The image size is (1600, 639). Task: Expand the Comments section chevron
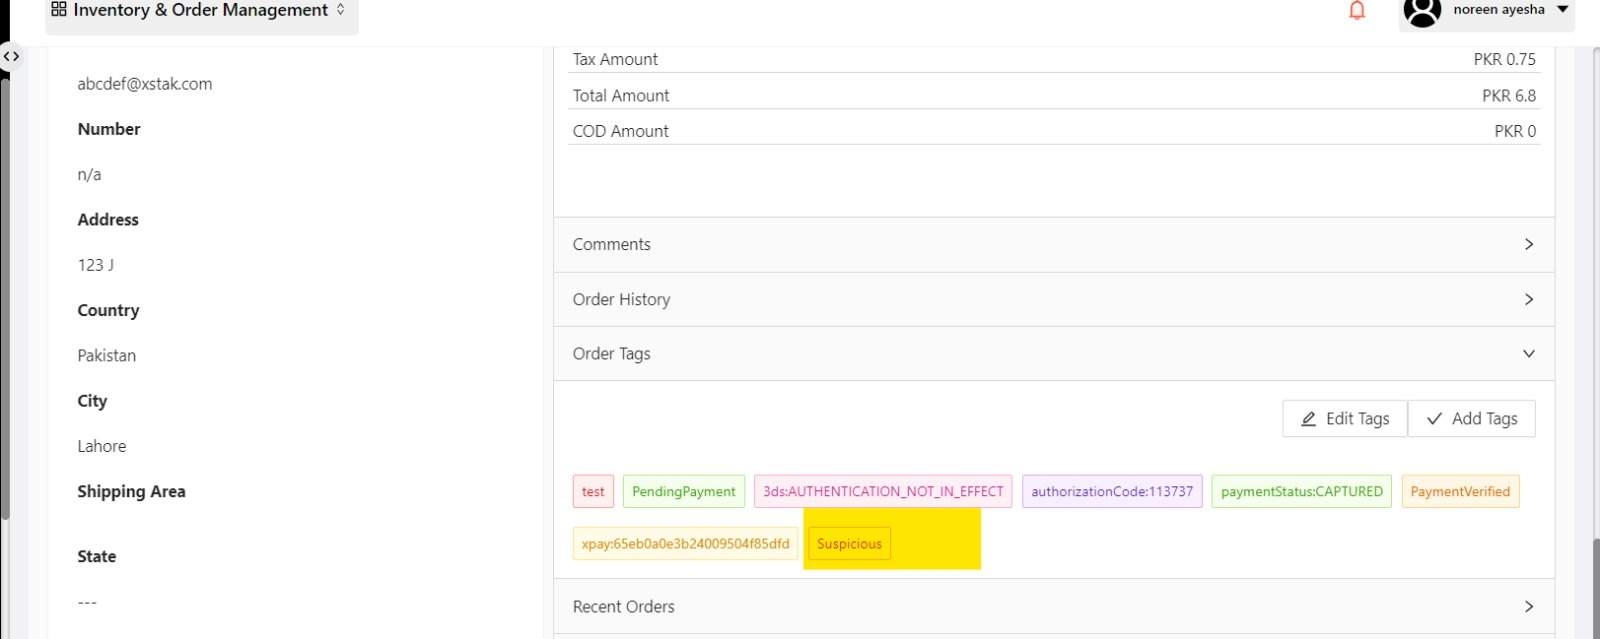(x=1528, y=245)
